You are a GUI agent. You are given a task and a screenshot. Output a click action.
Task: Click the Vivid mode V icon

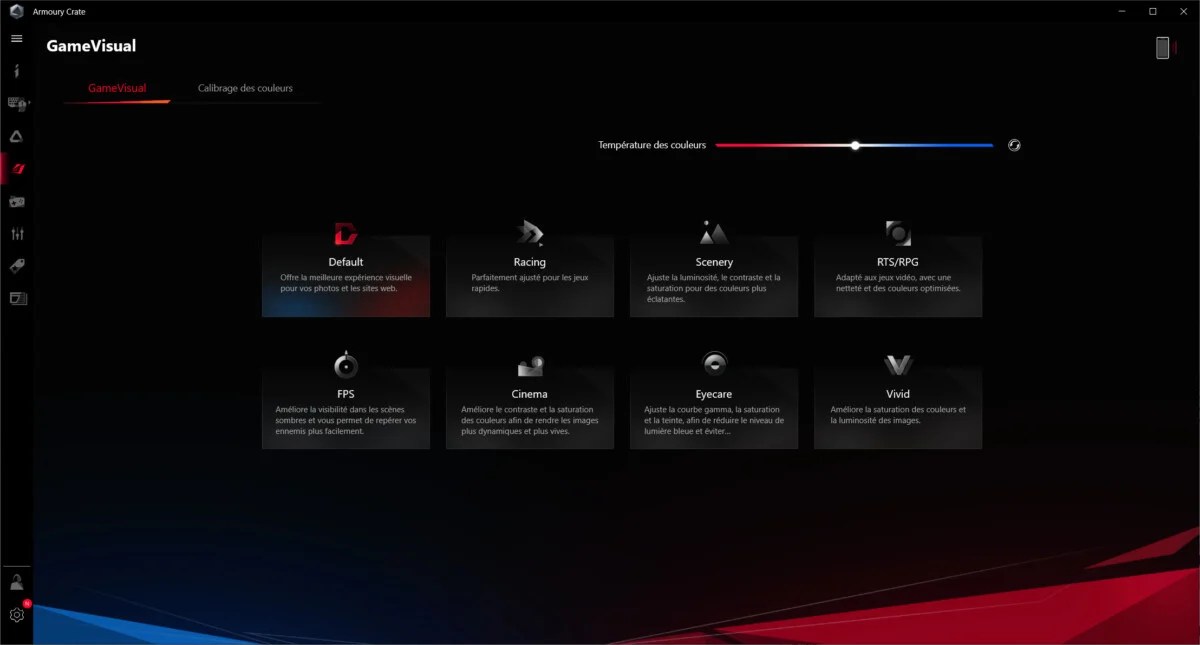point(898,365)
